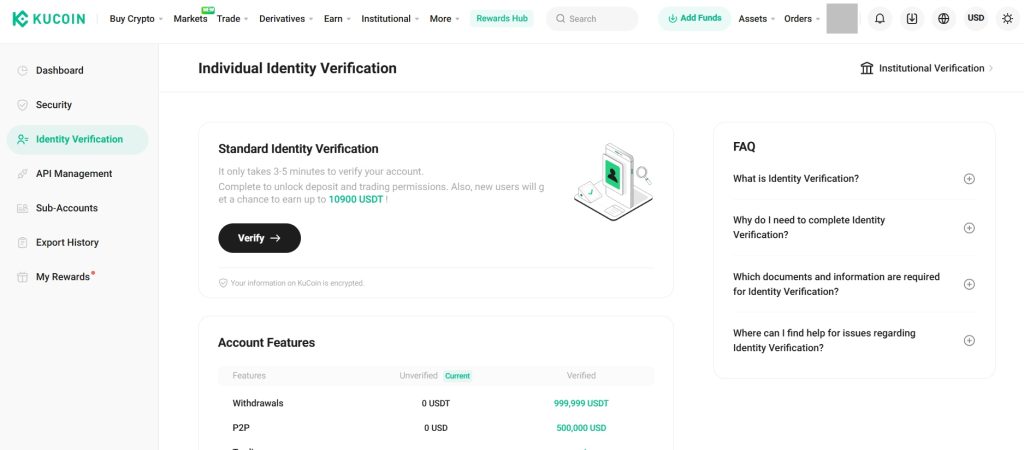Click the 'Standard Identity Verification' heading
1024x450 pixels.
point(298,149)
